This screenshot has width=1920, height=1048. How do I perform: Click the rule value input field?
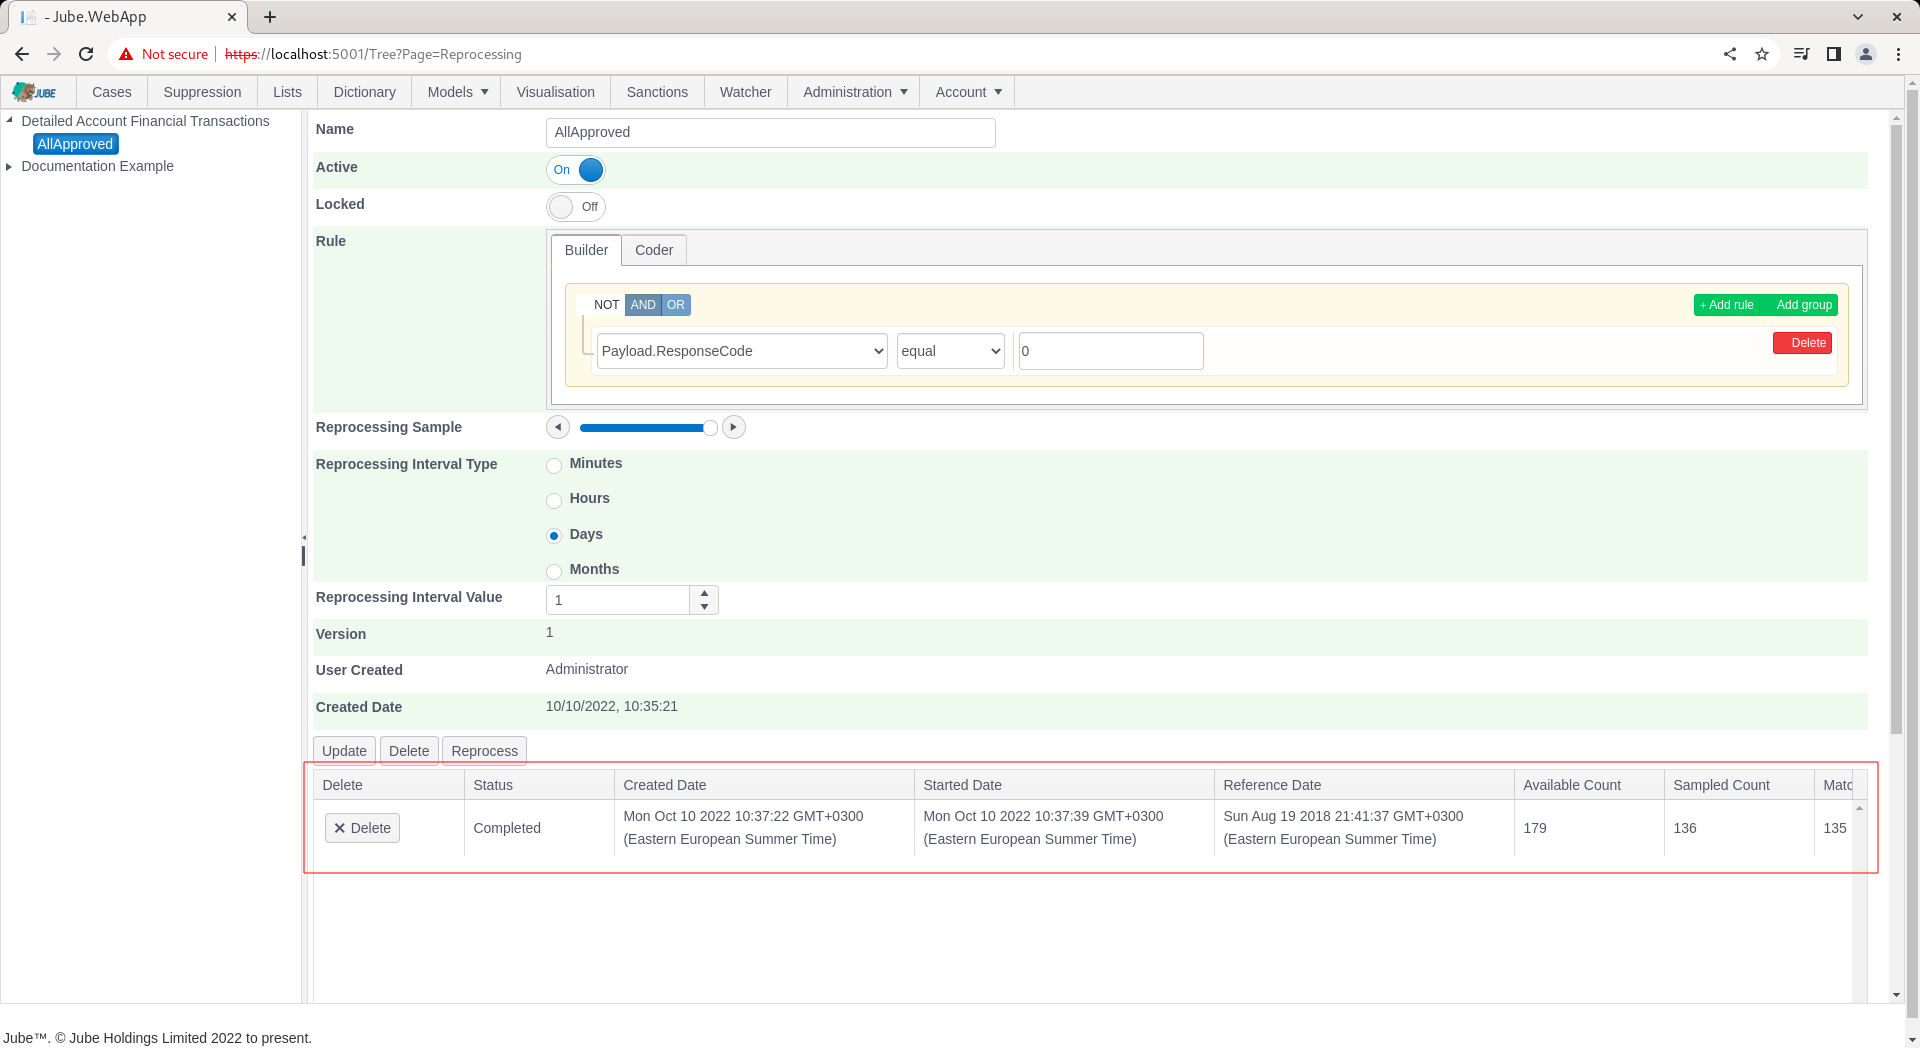(x=1110, y=351)
